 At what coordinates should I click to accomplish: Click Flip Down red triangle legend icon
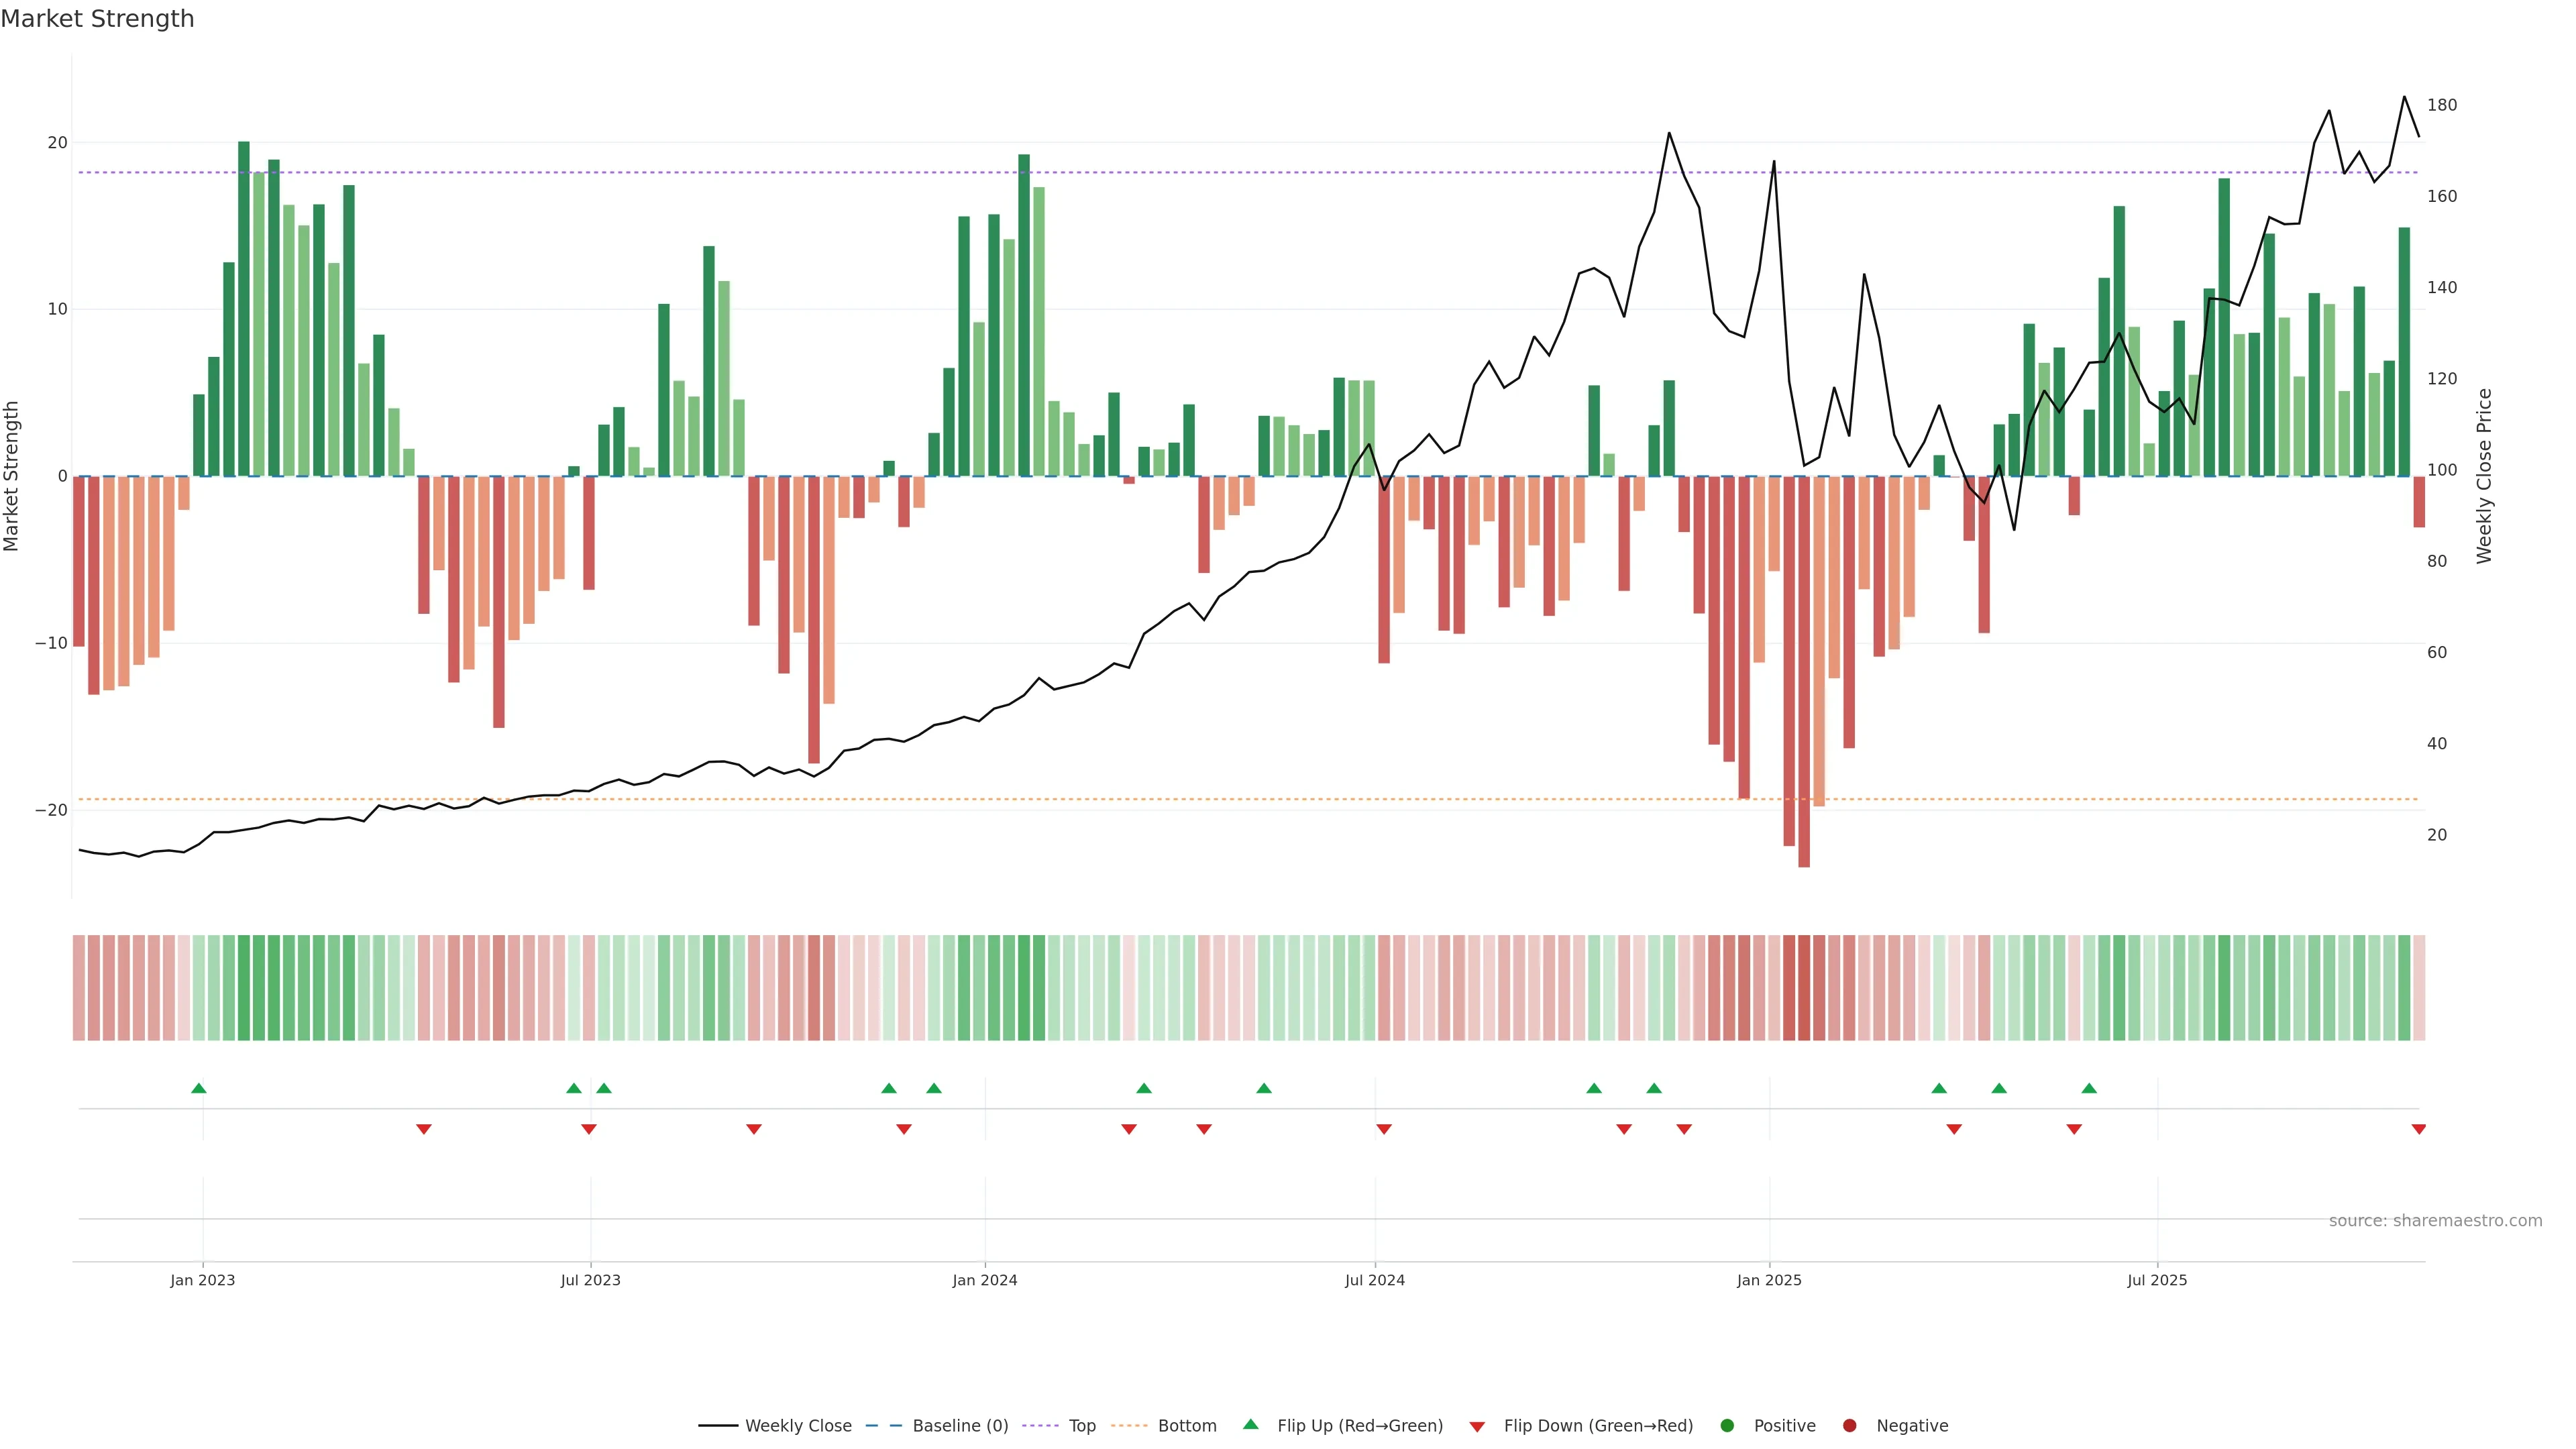coord(1477,1427)
